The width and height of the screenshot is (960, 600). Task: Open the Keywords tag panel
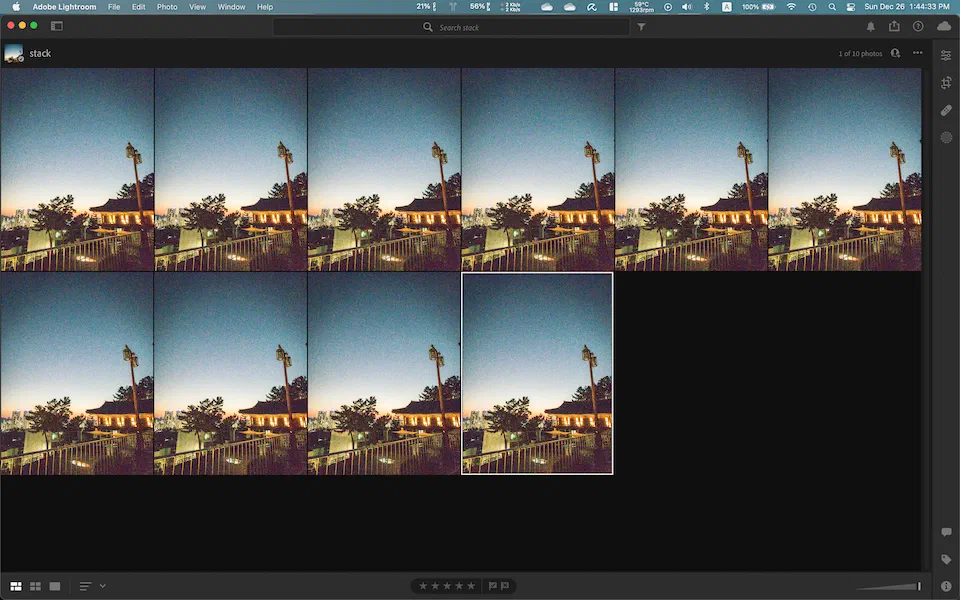(946, 559)
